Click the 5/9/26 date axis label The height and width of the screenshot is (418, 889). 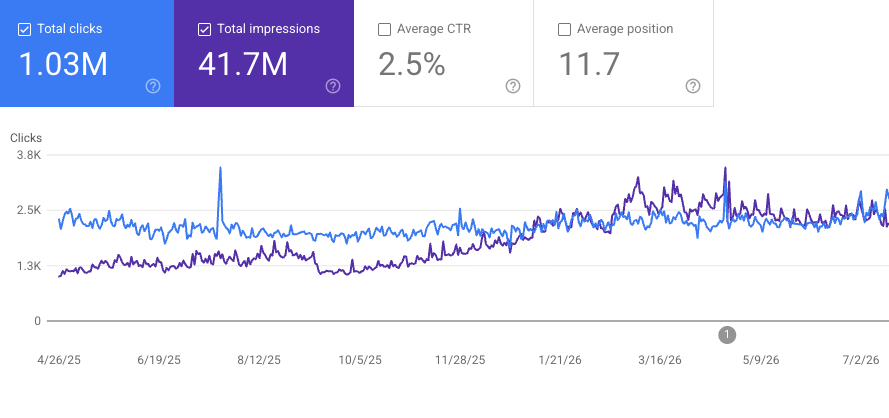(761, 360)
